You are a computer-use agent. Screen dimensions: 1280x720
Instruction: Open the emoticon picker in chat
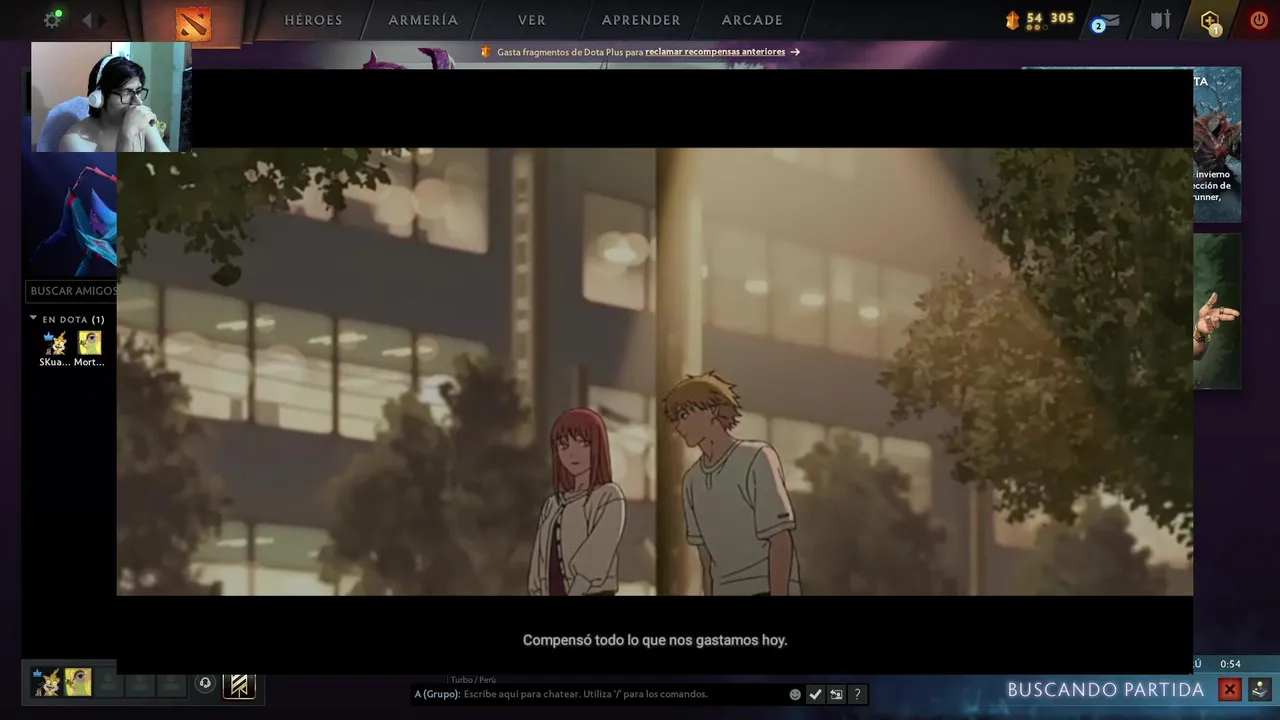coord(795,694)
